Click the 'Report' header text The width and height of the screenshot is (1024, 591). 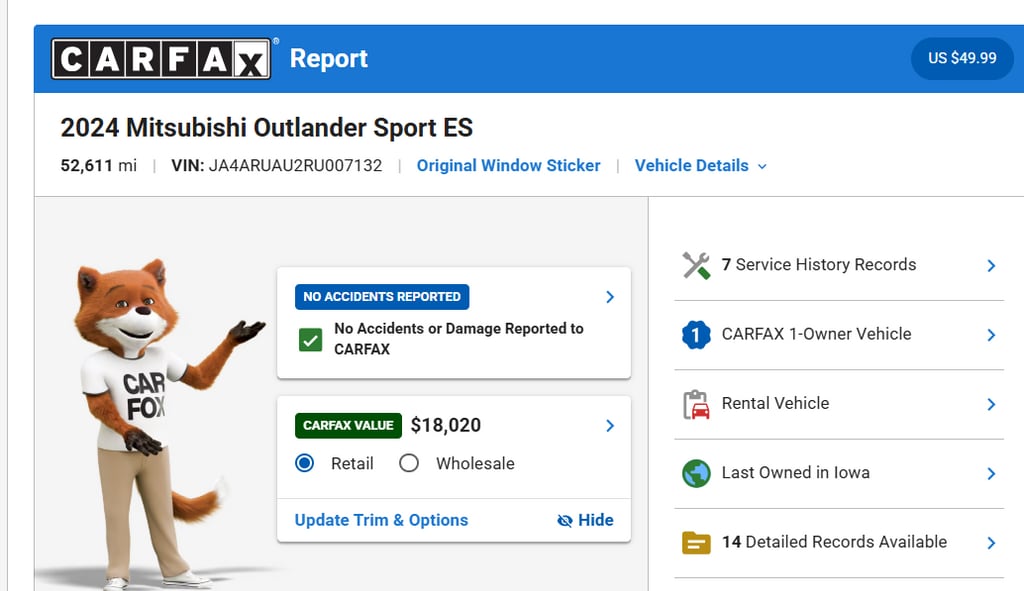tap(328, 58)
